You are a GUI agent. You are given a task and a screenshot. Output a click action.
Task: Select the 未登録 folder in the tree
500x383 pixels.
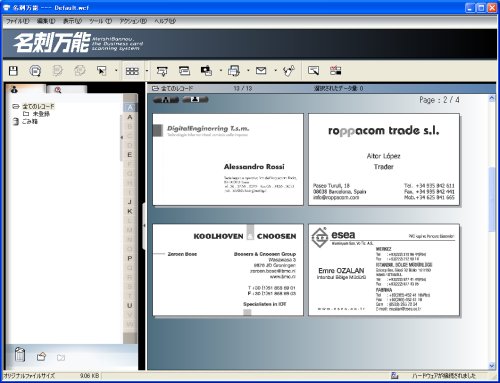click(41, 114)
